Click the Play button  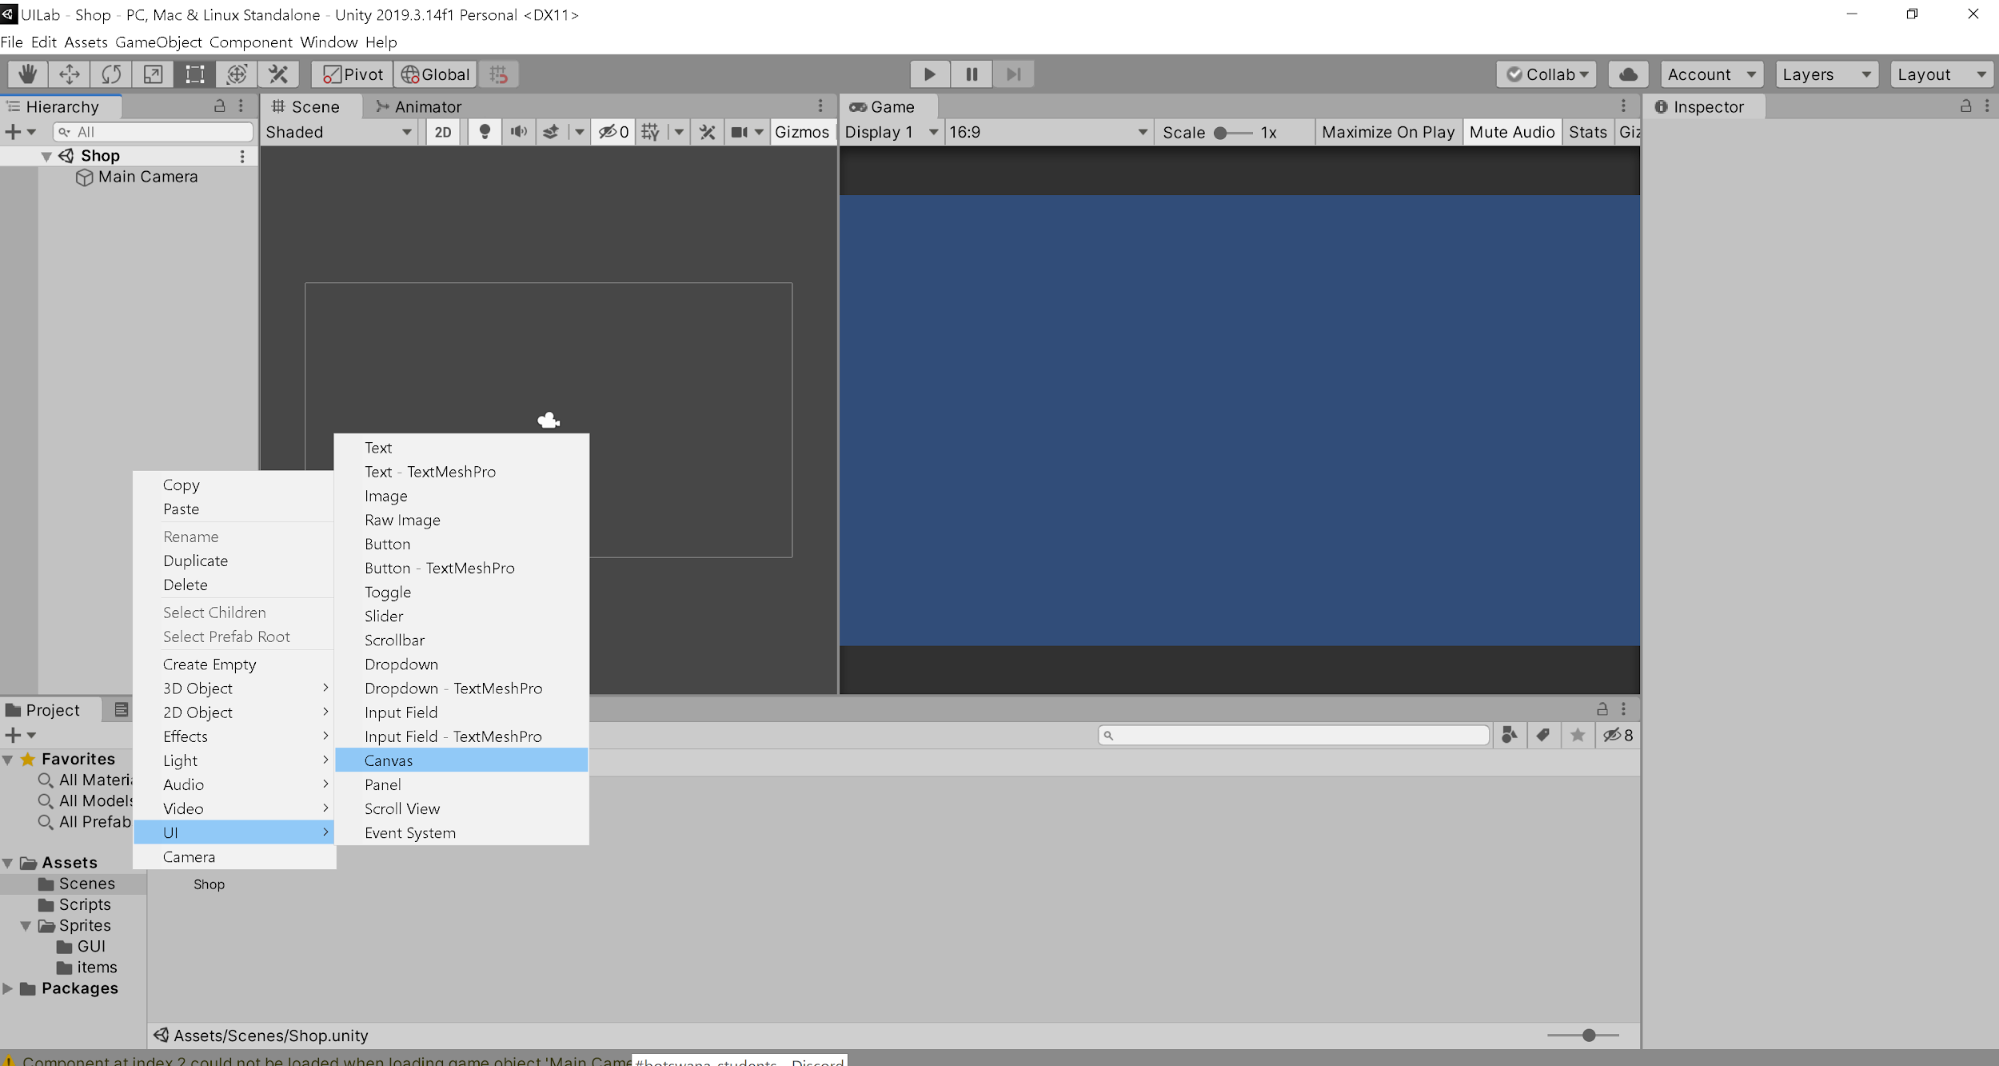[929, 74]
